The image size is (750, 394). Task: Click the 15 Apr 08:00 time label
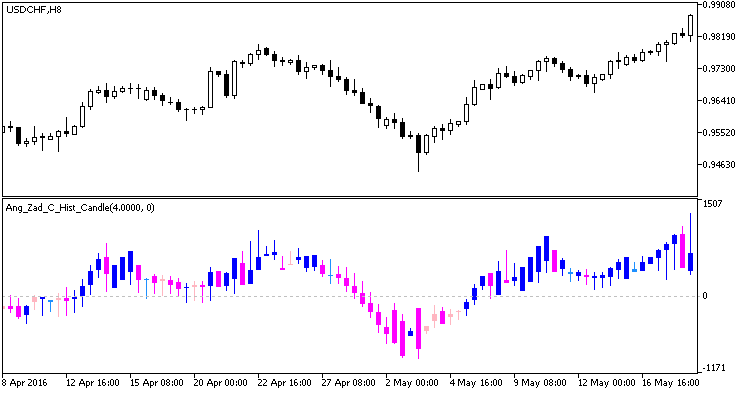(x=156, y=383)
